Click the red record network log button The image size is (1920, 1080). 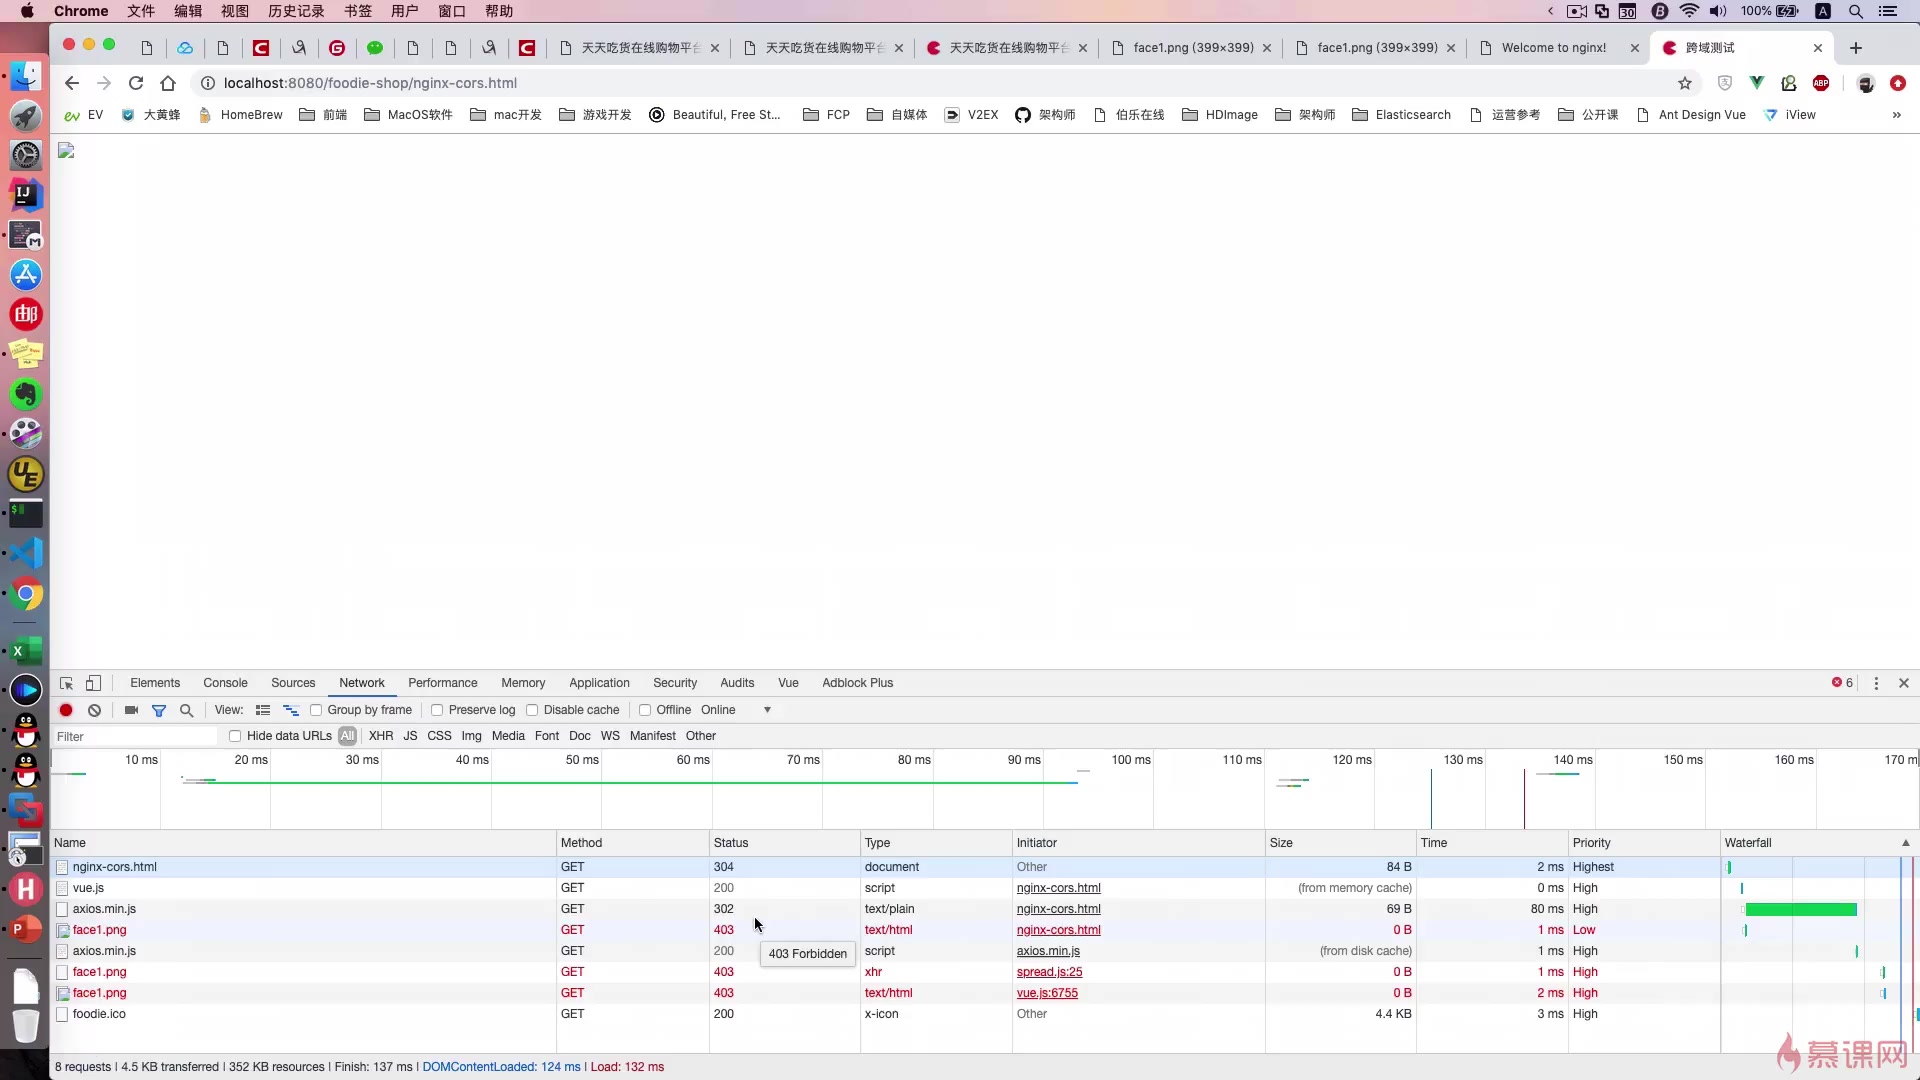click(66, 710)
